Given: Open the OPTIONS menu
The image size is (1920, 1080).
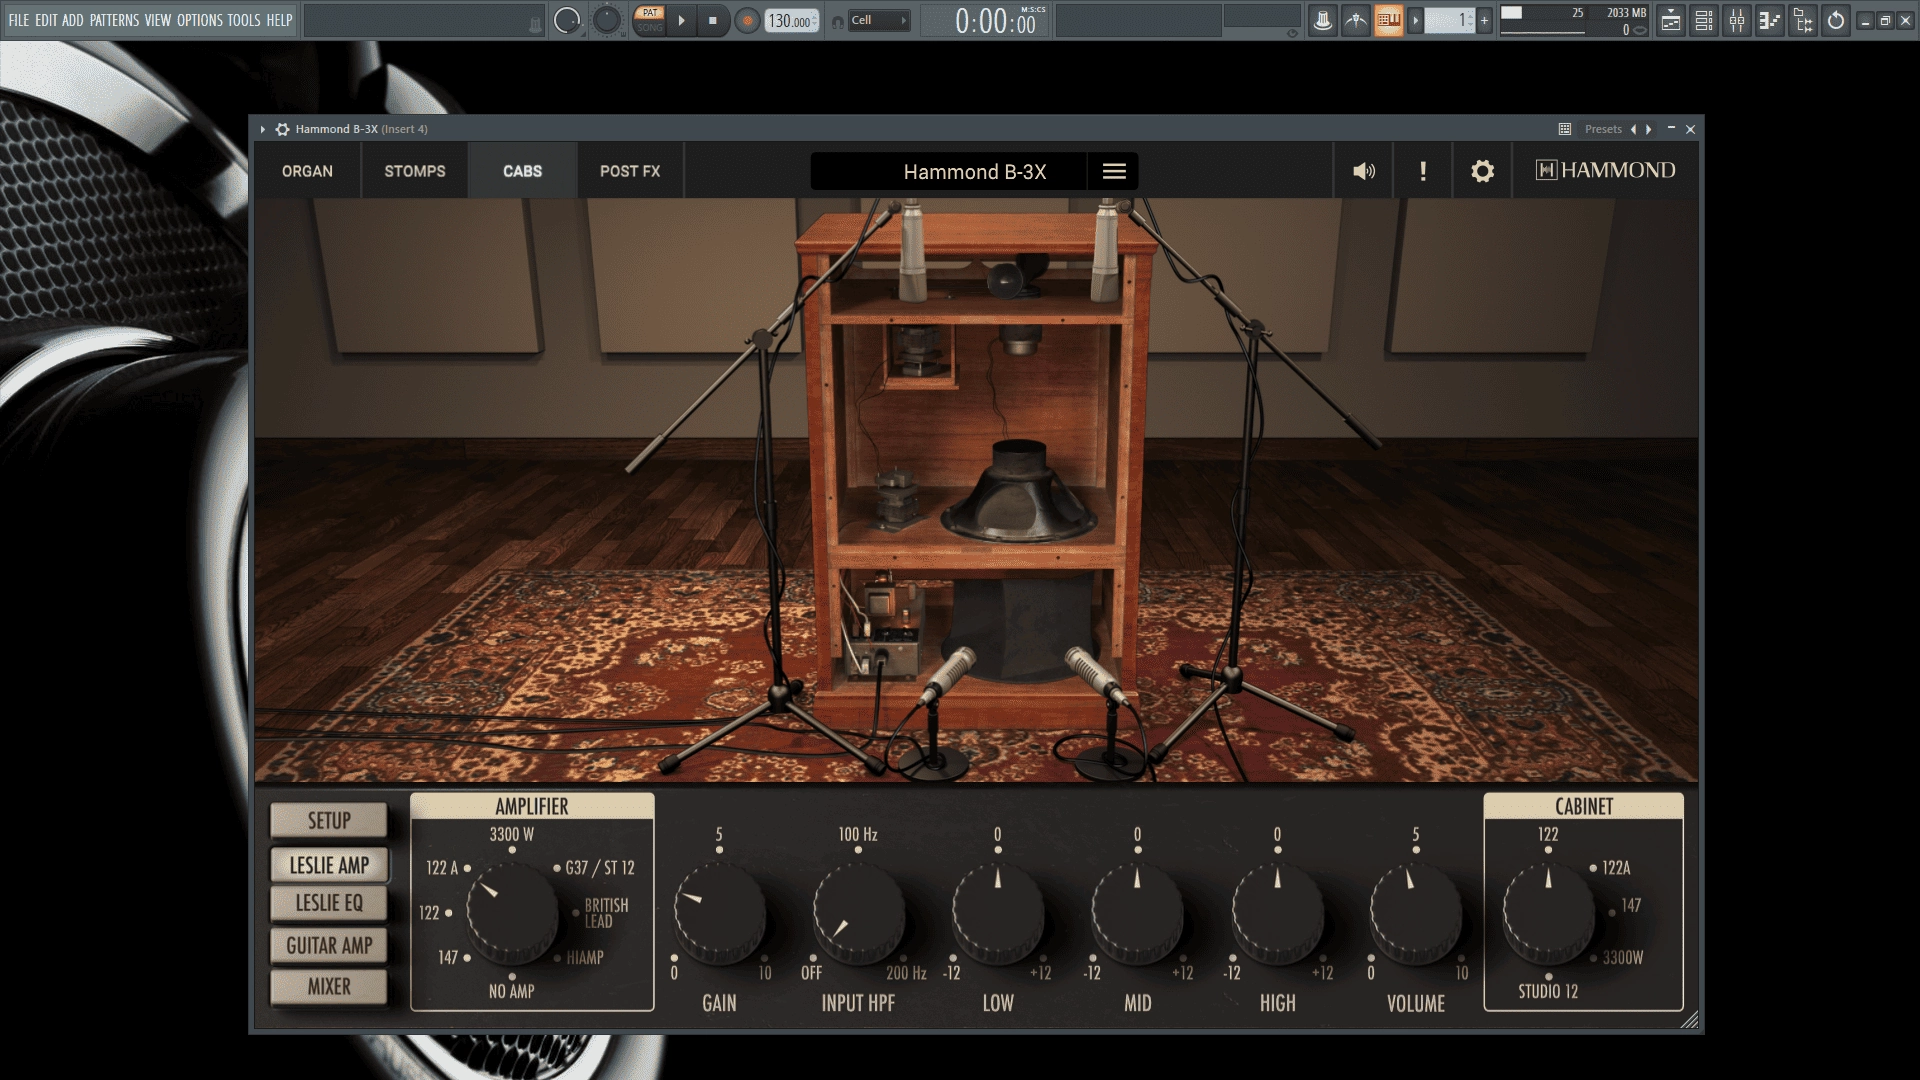Looking at the screenshot, I should (x=200, y=20).
